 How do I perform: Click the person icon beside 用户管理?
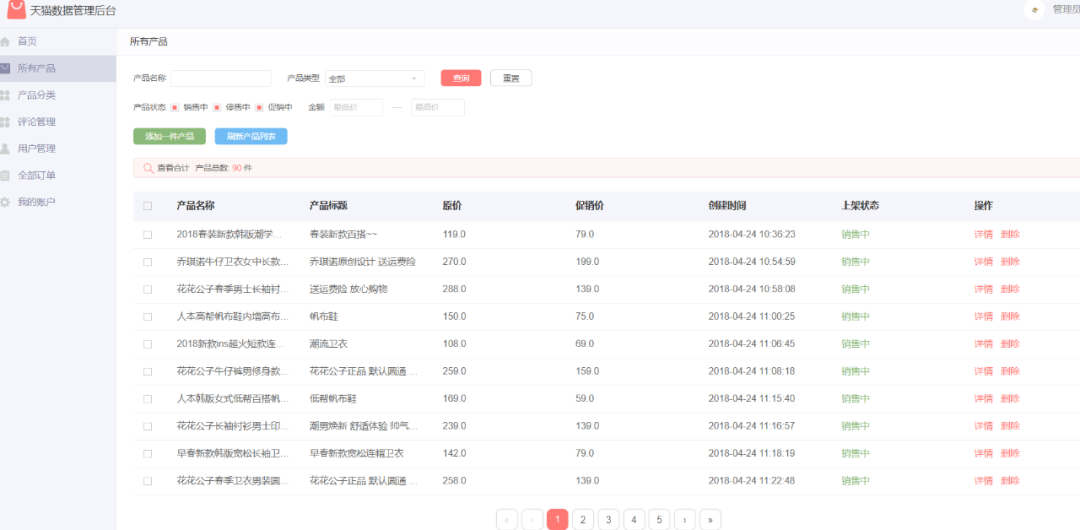point(6,149)
